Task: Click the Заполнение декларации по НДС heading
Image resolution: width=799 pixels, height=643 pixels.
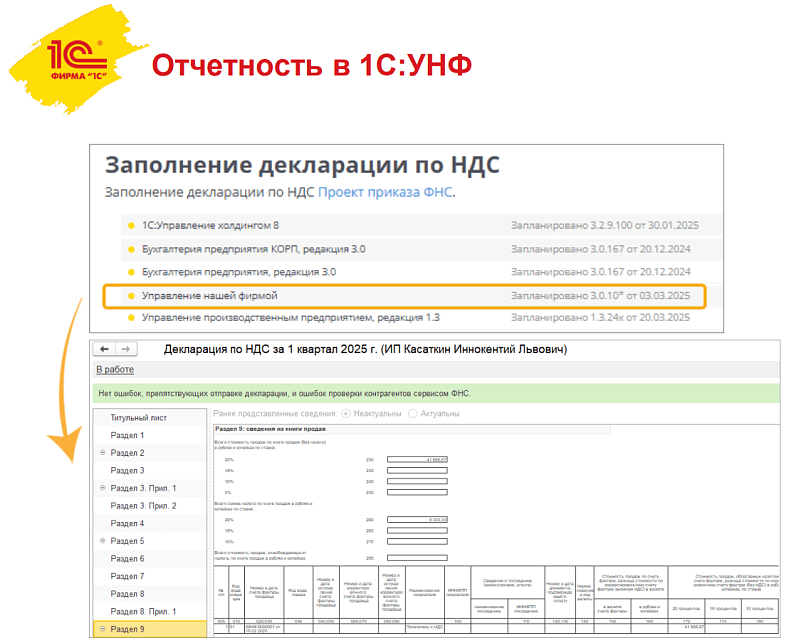Action: tap(302, 165)
